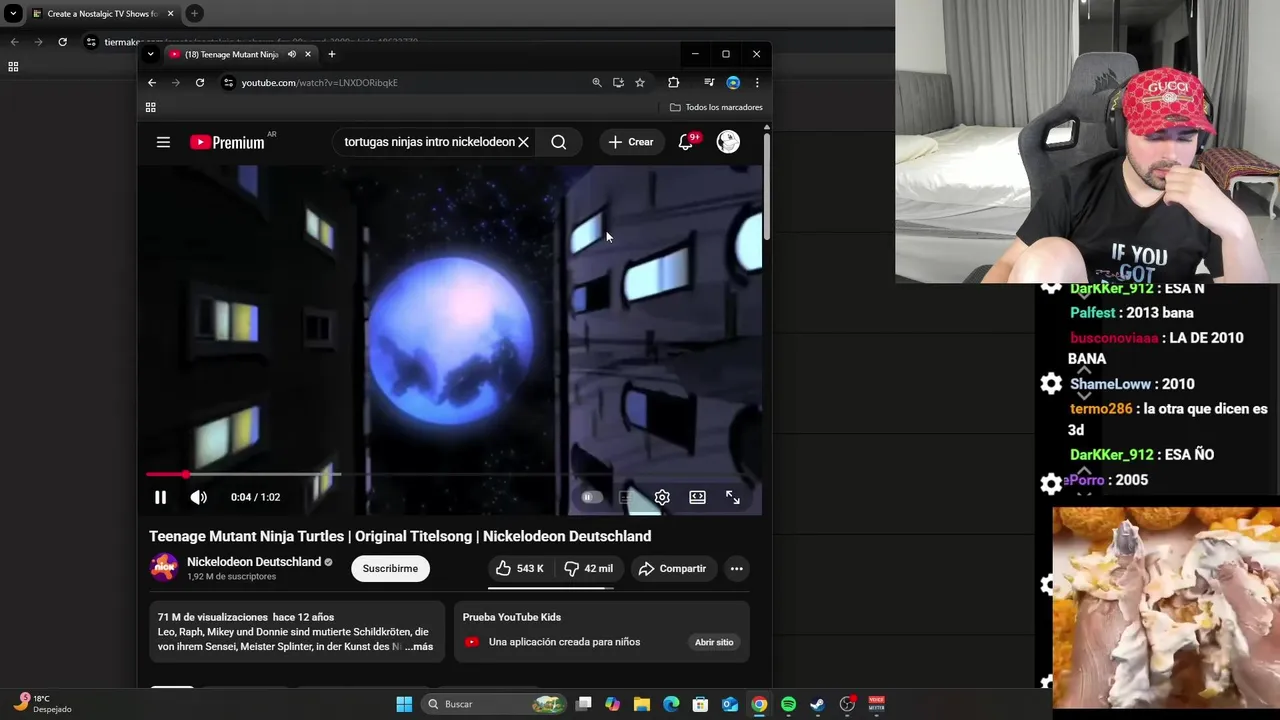This screenshot has height=720, width=1280.
Task: Share the video via Compartir
Action: coord(673,568)
